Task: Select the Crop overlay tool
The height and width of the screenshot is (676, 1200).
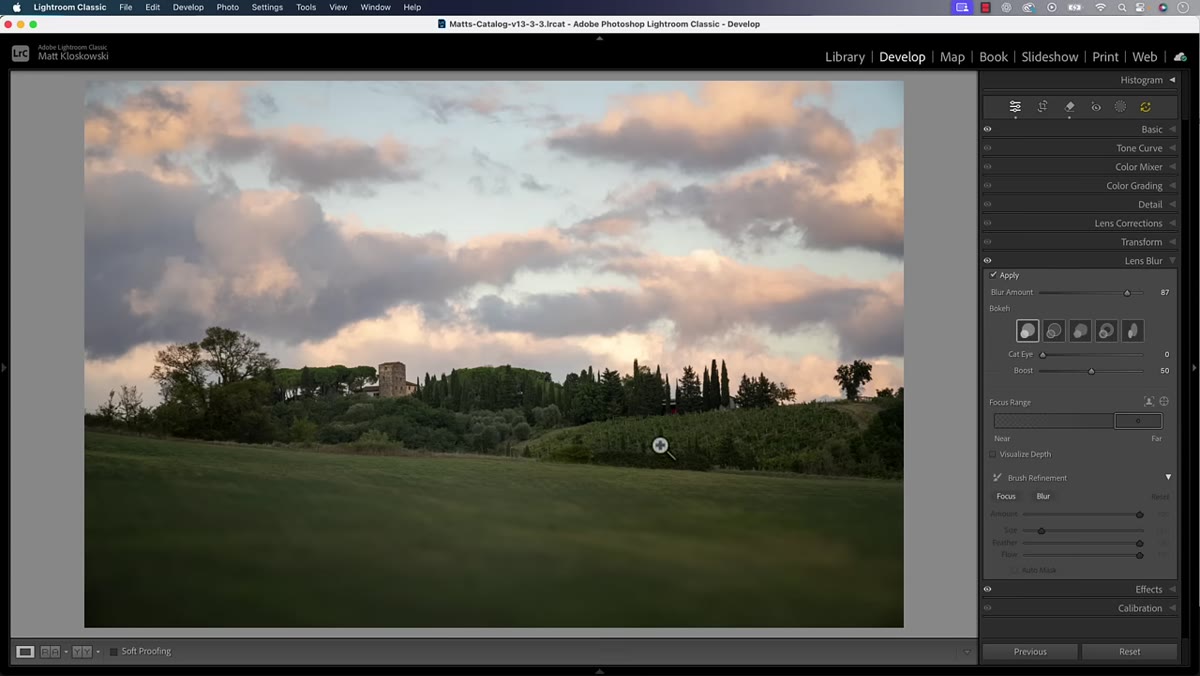Action: point(1042,107)
